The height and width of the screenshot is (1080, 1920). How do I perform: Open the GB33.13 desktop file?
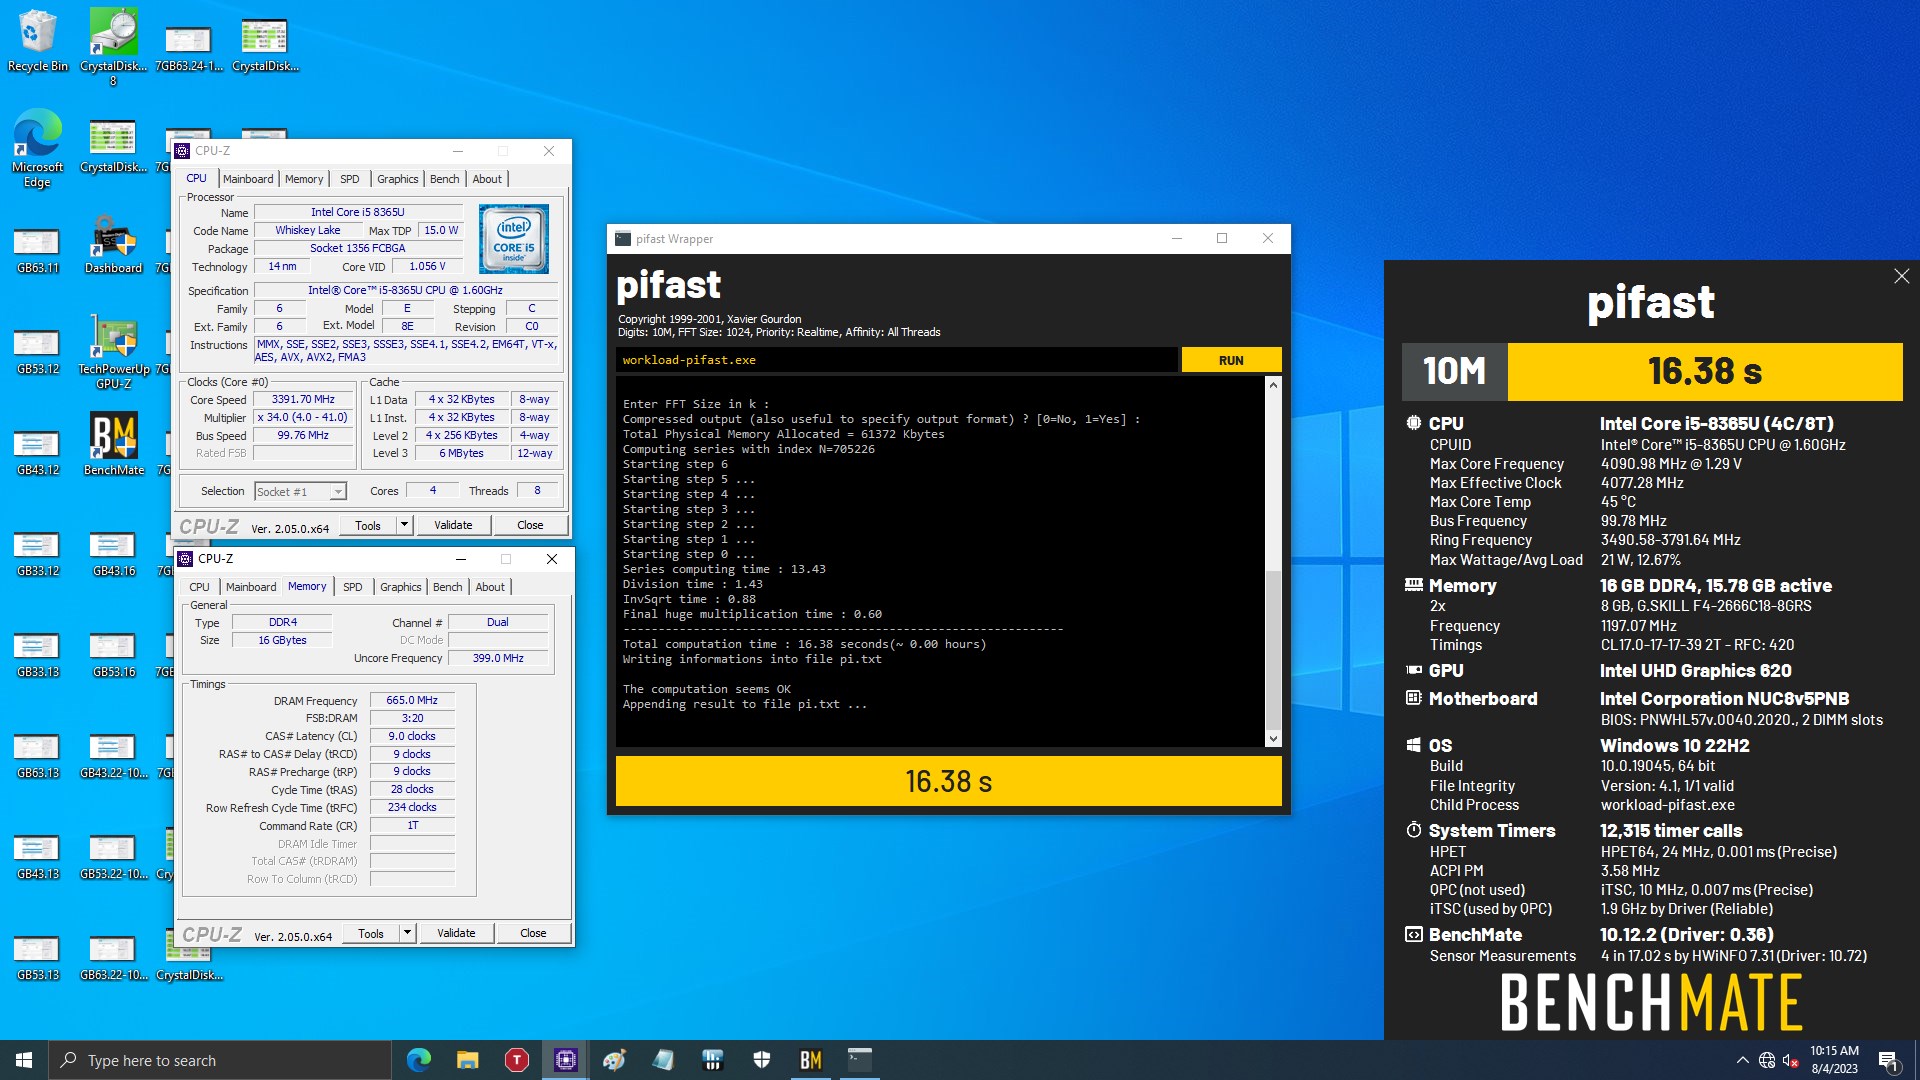coord(37,654)
